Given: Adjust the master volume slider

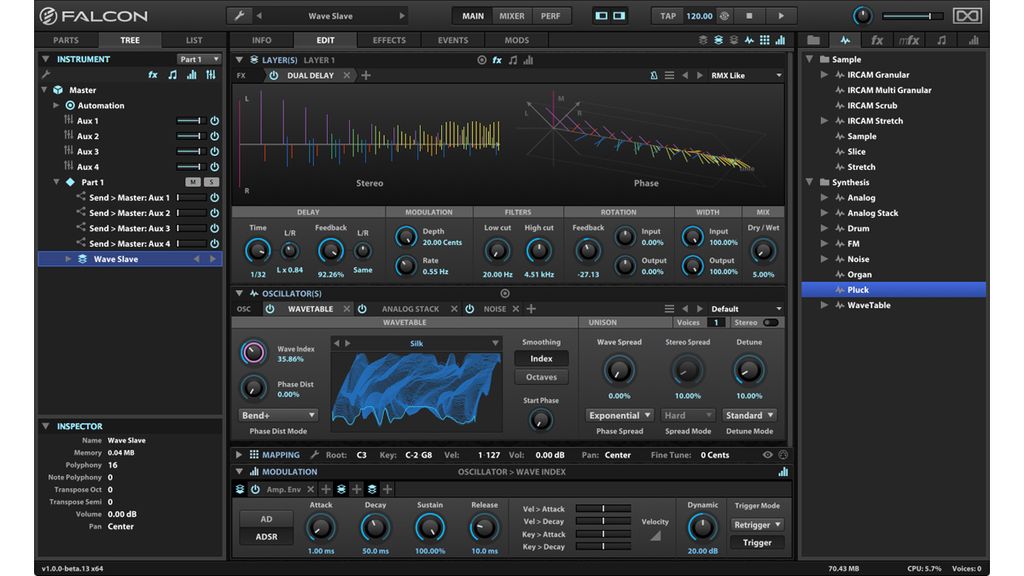Looking at the screenshot, I should tap(912, 16).
